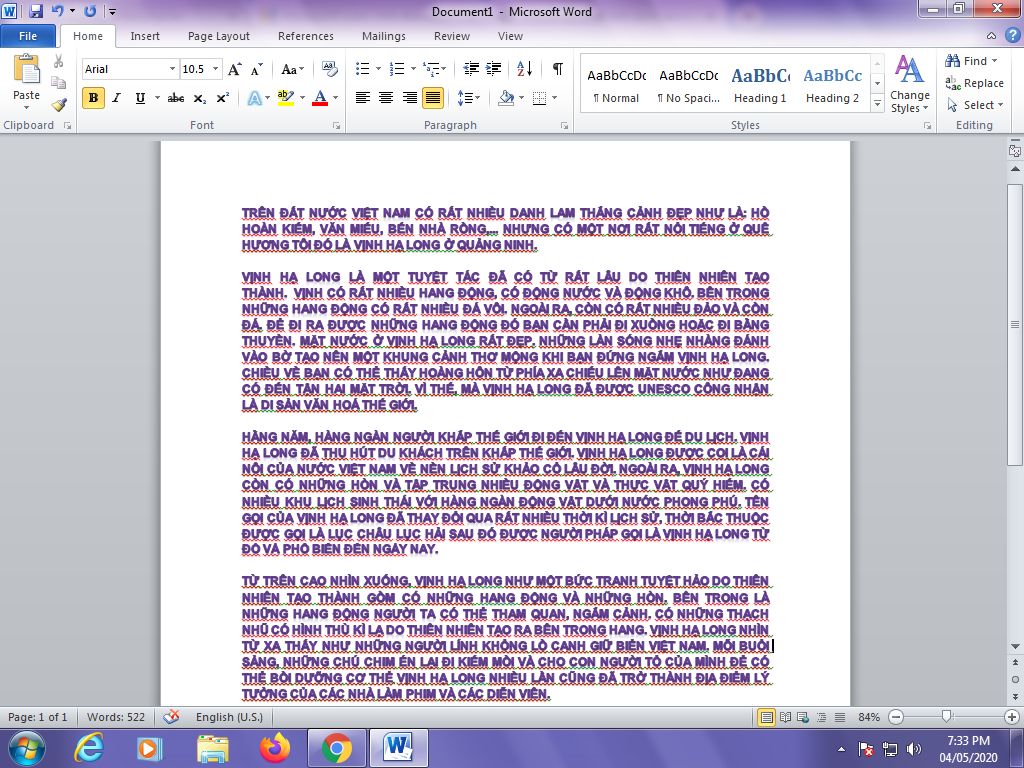Zoom out with minus button

click(x=896, y=717)
